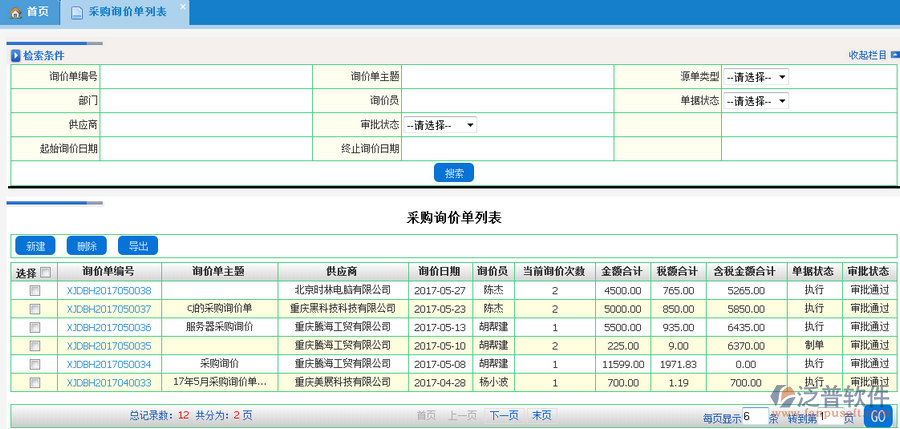Check the box for row XJDBH2017040033

[x=35, y=382]
